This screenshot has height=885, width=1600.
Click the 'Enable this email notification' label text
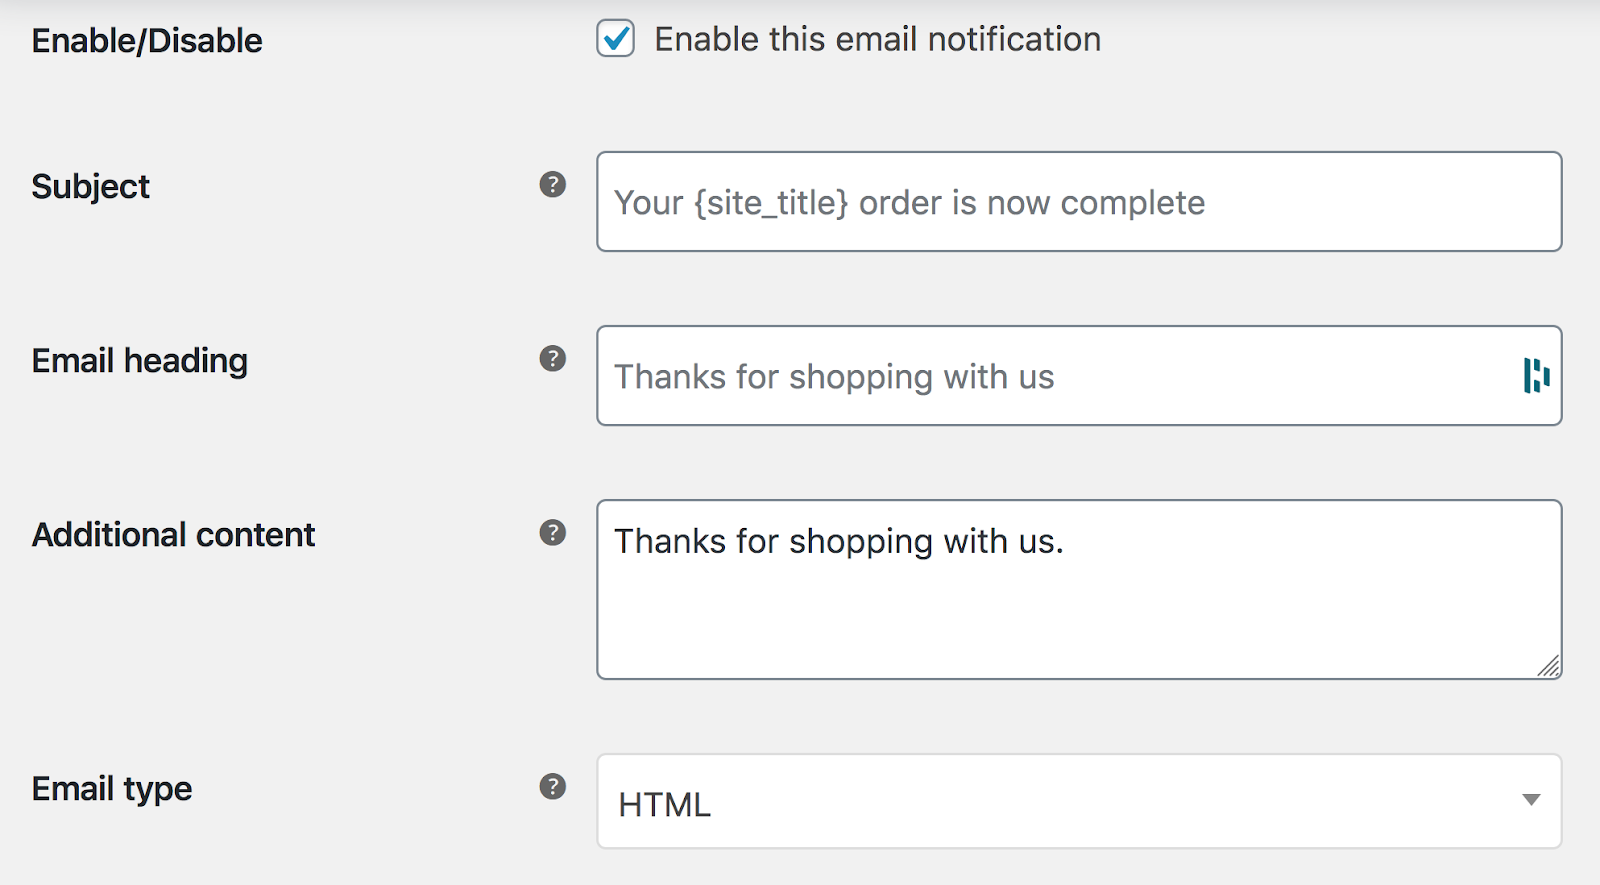[877, 39]
